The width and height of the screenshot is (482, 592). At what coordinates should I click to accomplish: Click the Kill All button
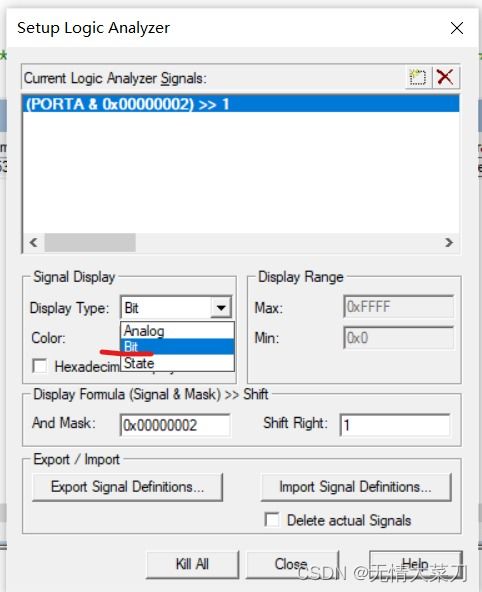point(192,564)
